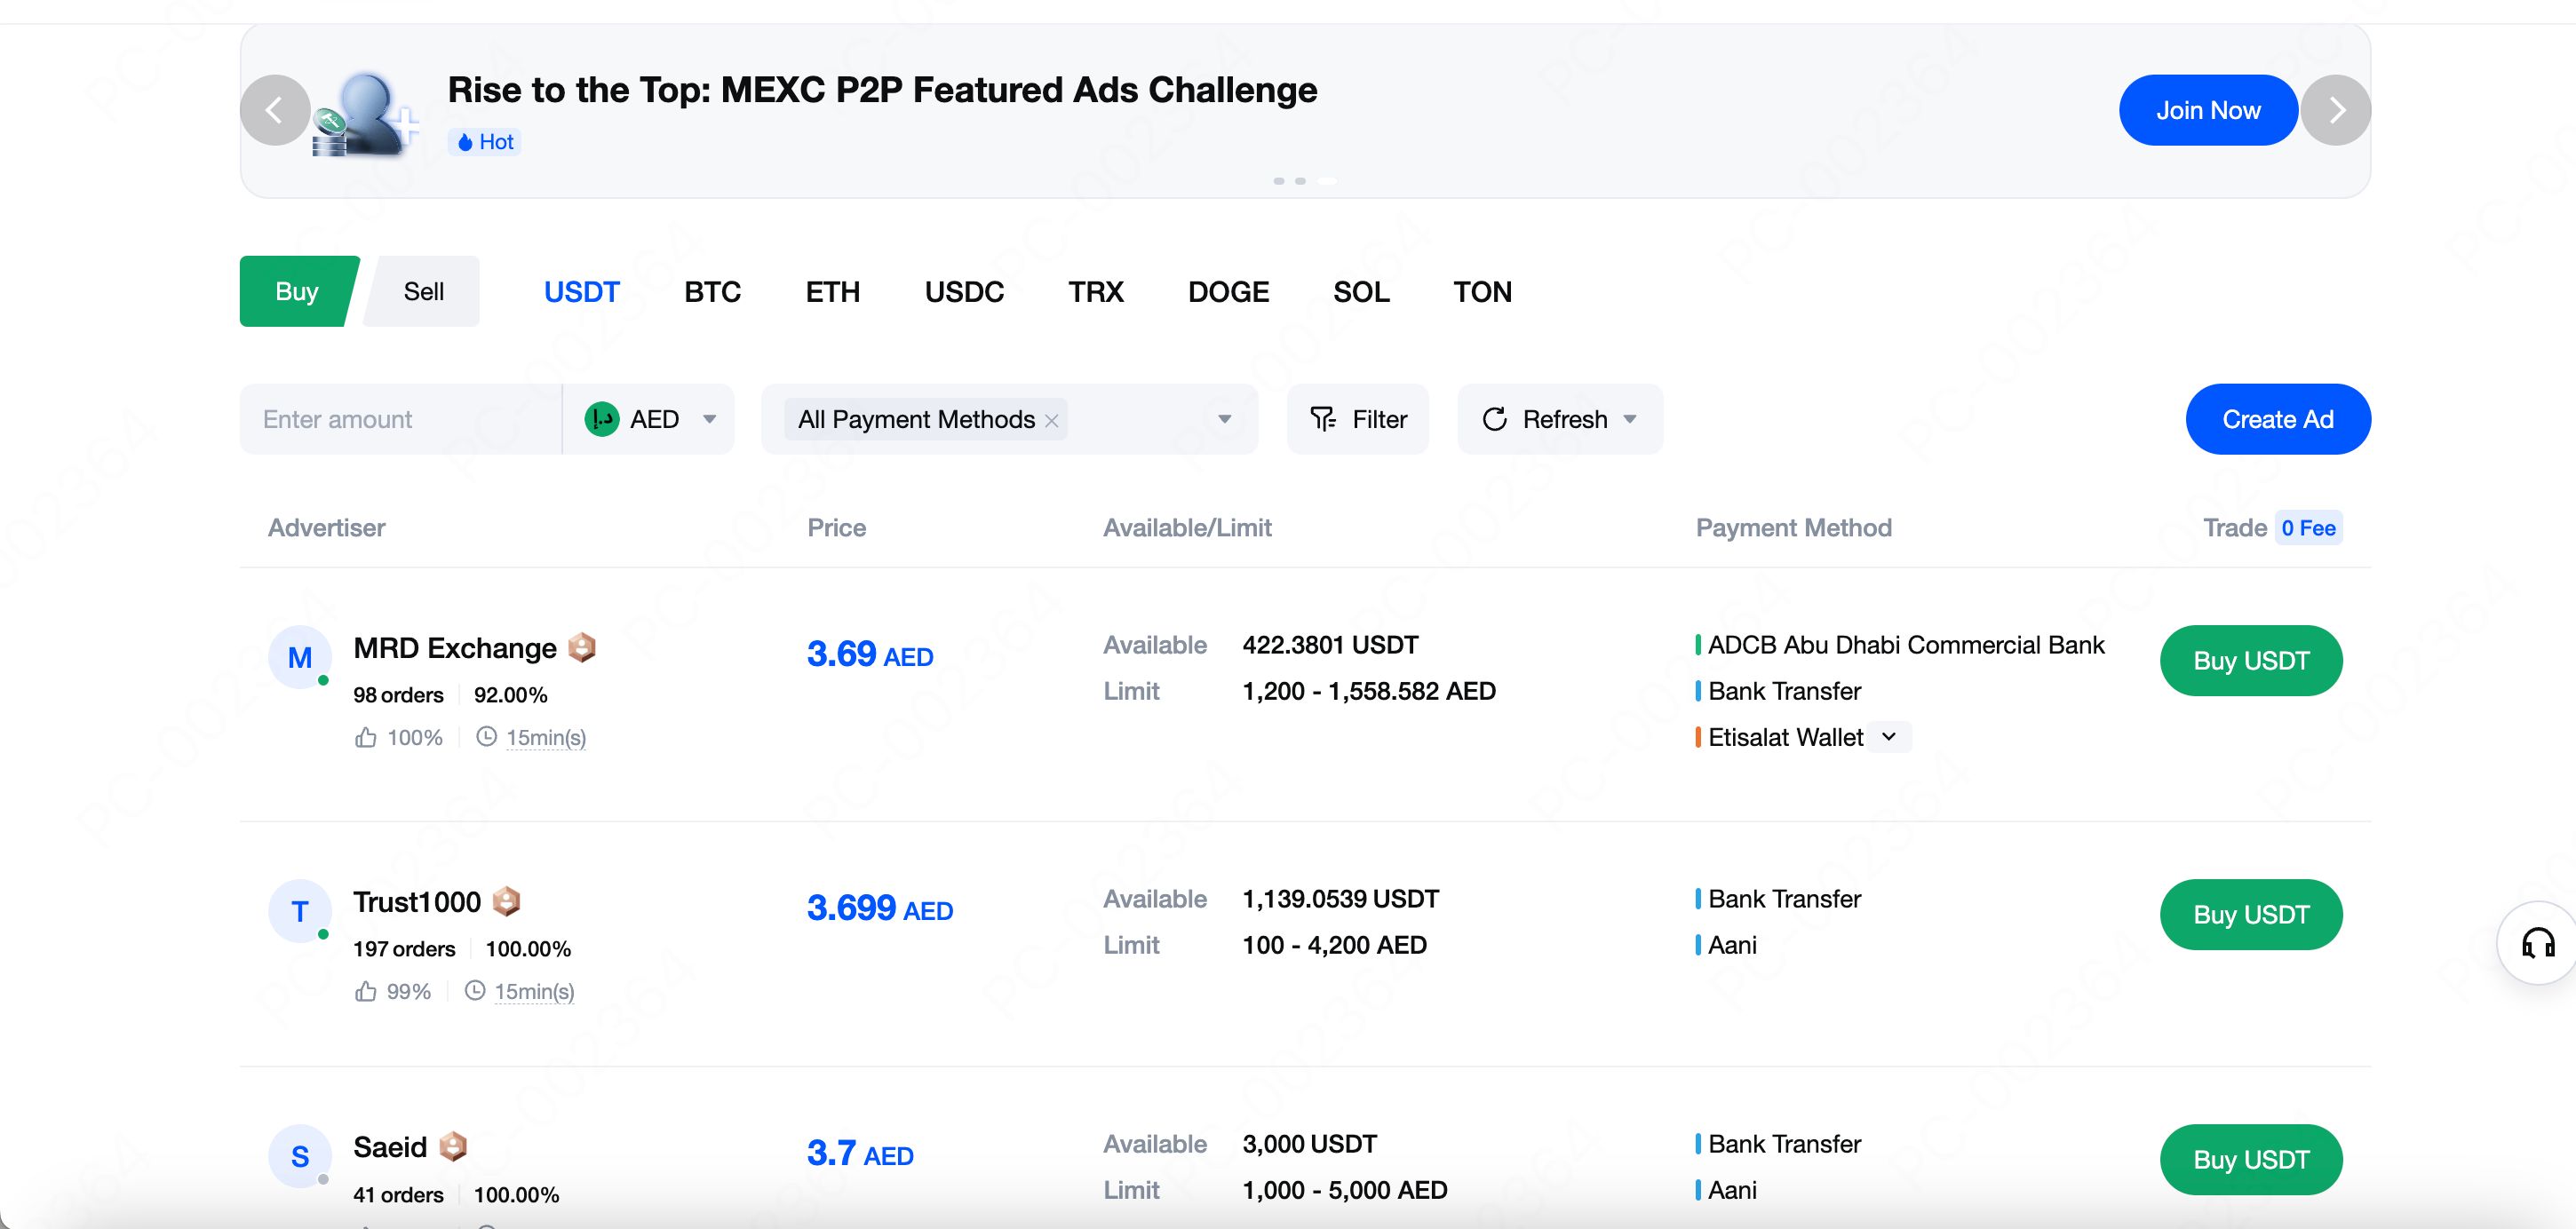
Task: Click Buy USDT for Trust1000
Action: click(2250, 914)
